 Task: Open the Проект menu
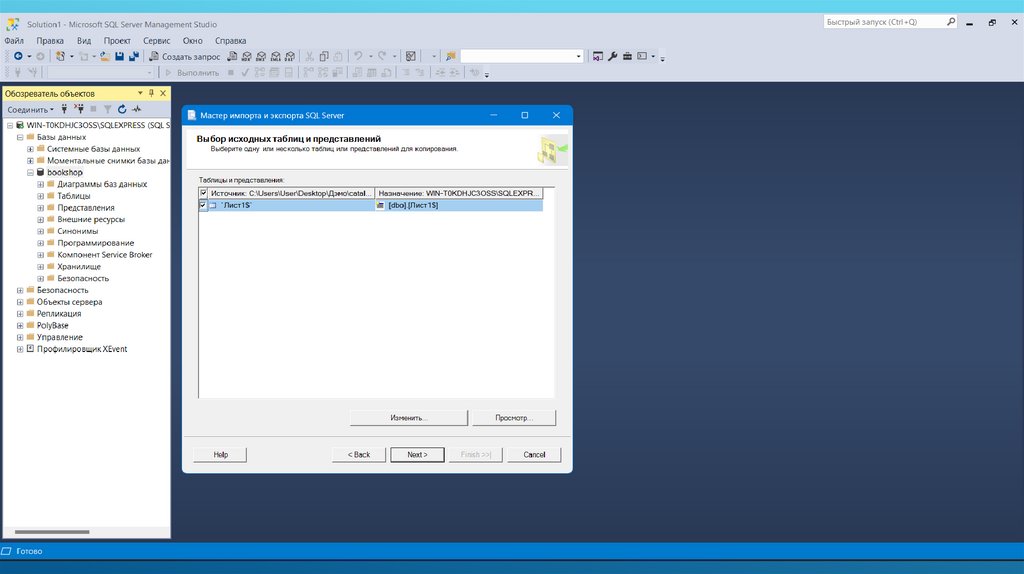click(117, 40)
